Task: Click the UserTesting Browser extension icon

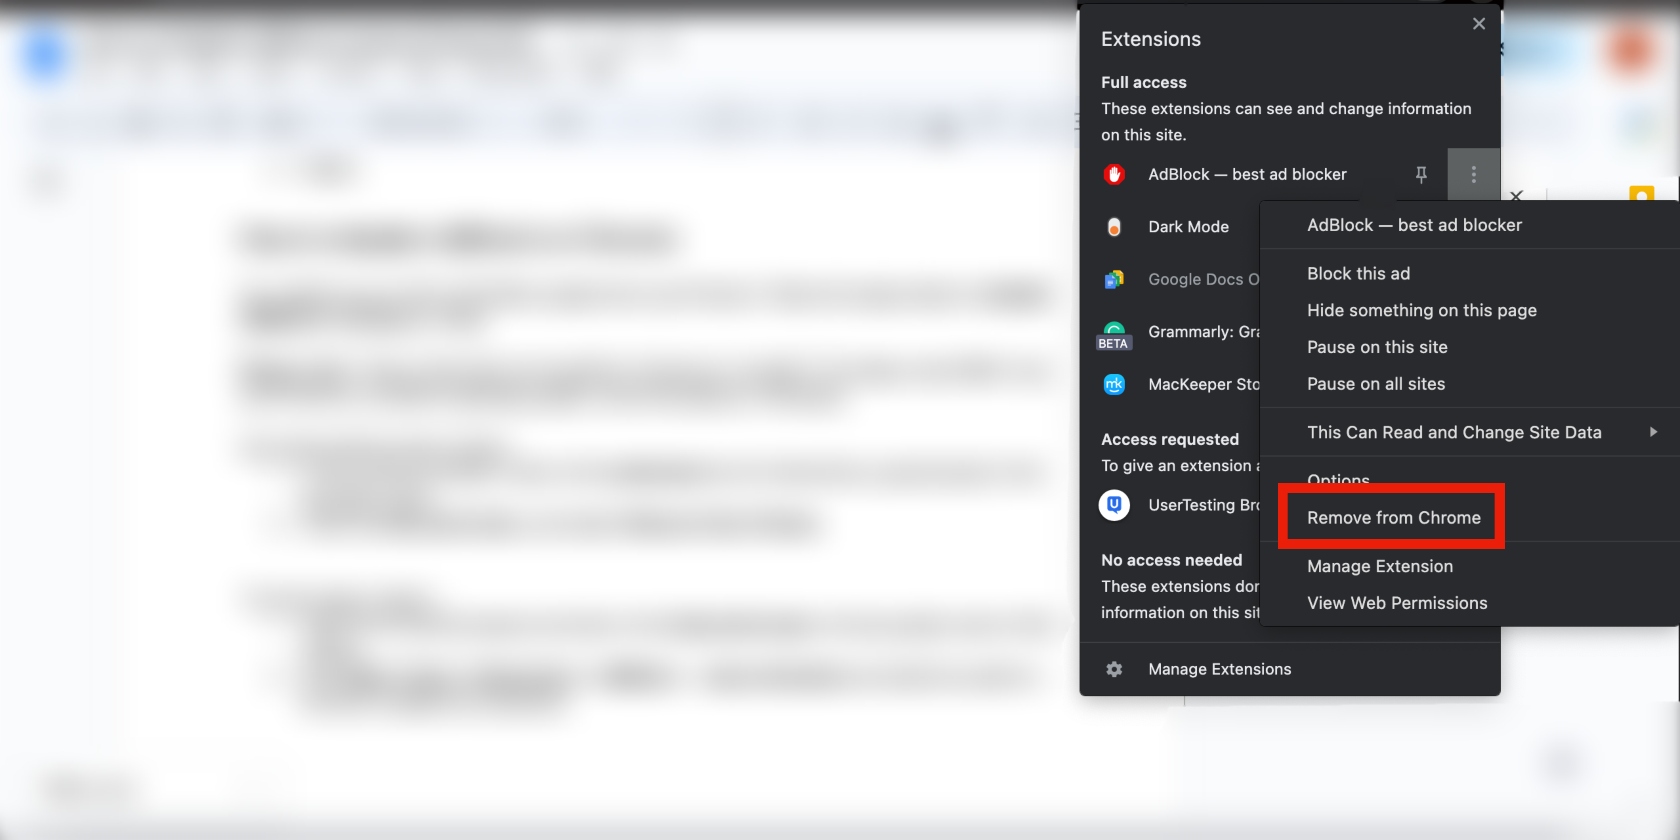Action: [1114, 505]
